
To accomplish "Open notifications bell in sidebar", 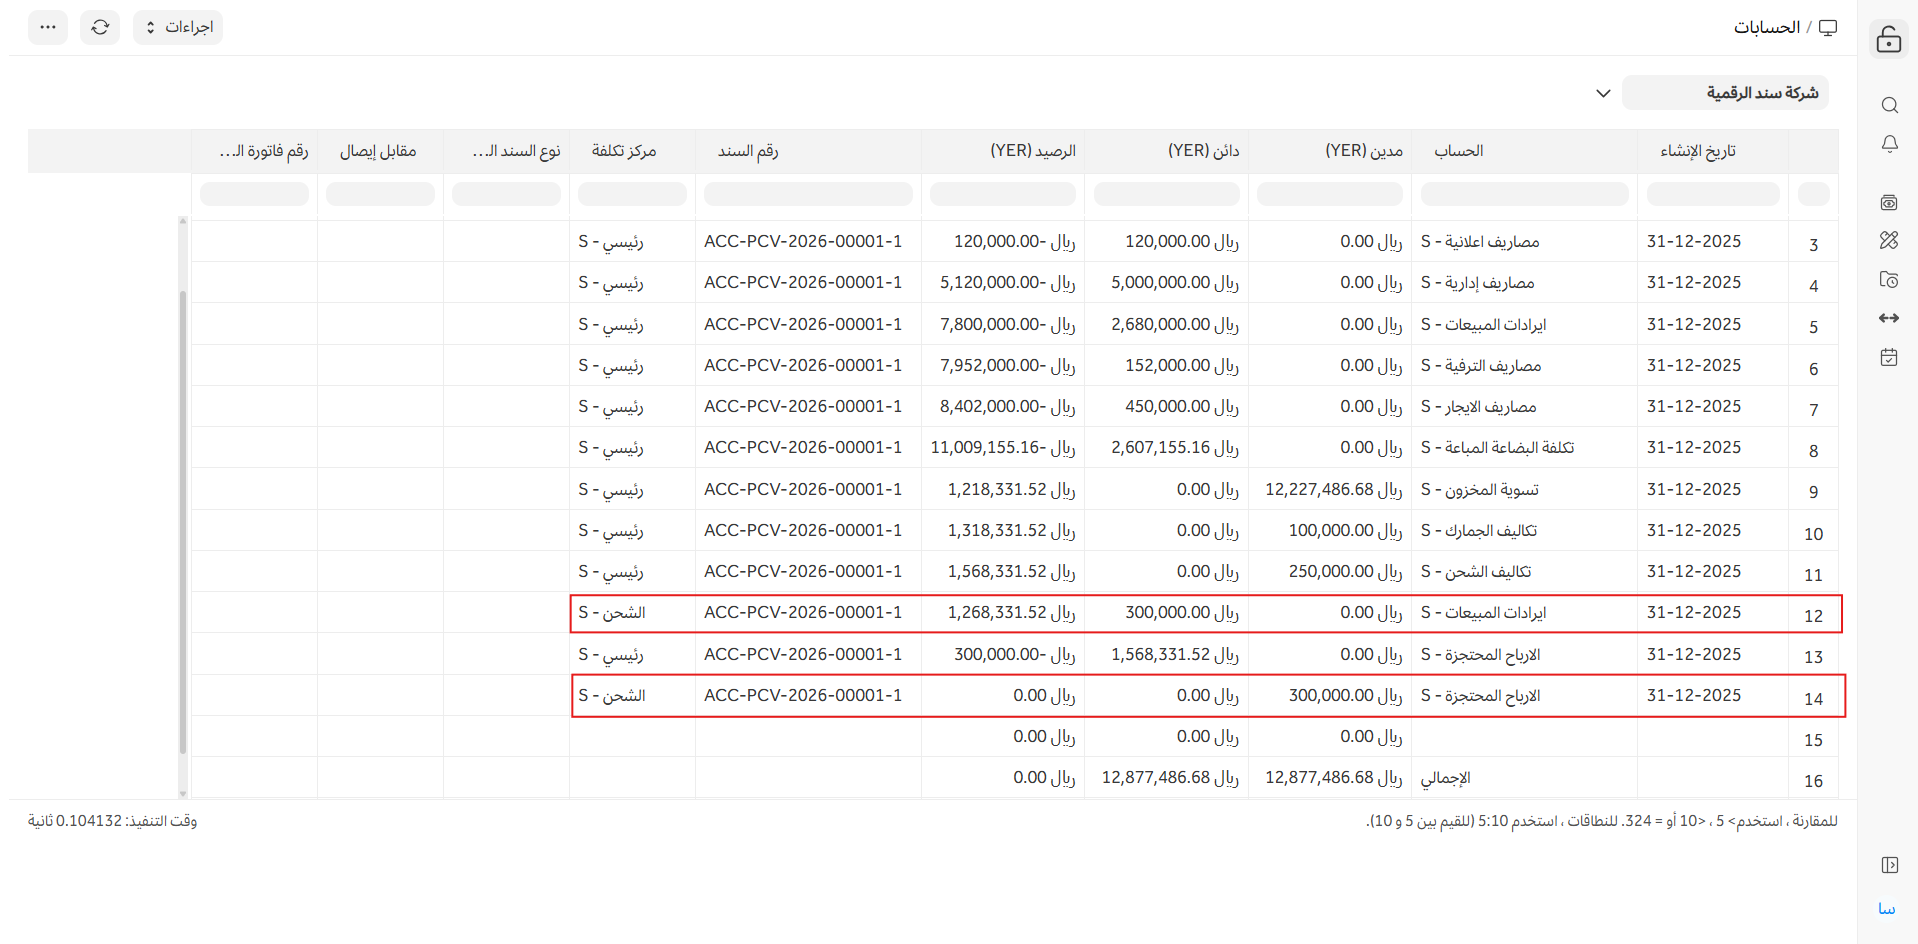I will 1889,145.
